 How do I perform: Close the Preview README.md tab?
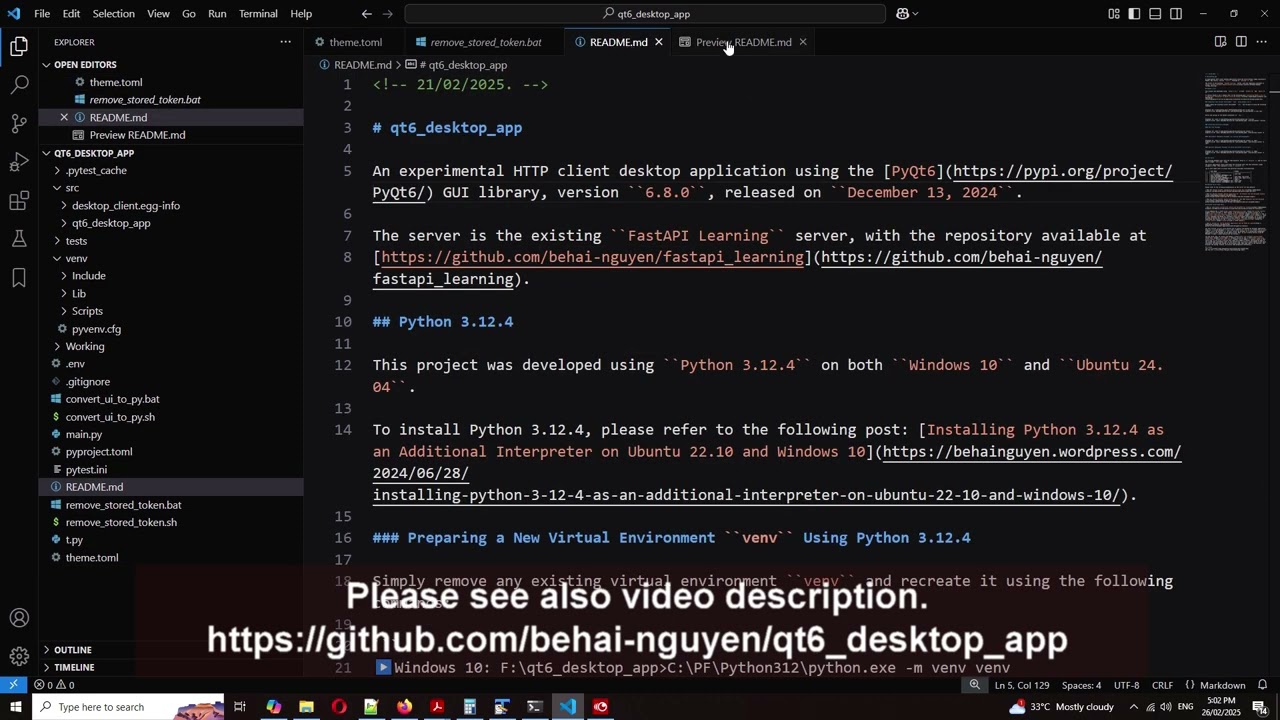click(802, 42)
